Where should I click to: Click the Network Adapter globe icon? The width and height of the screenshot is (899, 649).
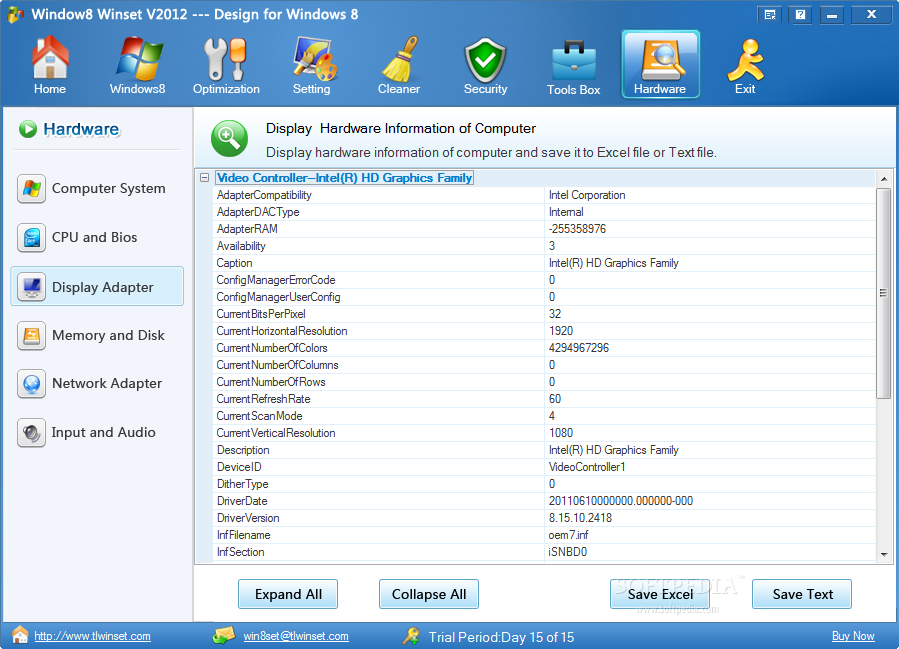coord(32,384)
